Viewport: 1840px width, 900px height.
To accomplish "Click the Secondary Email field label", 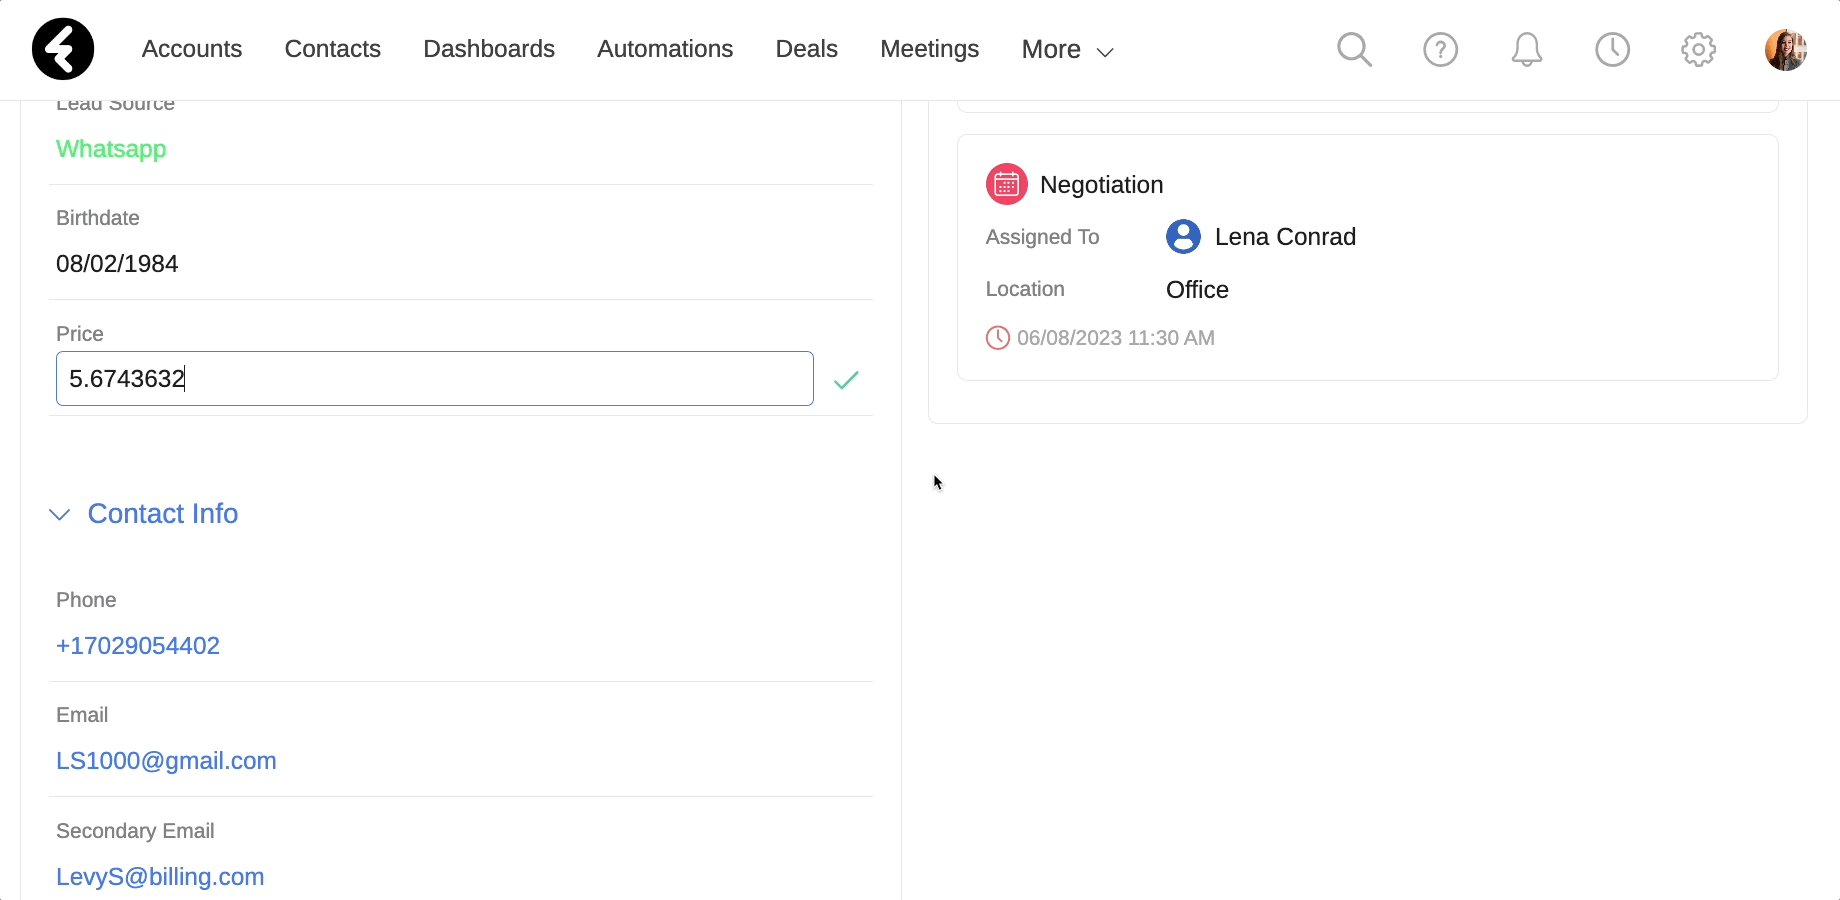I will 135,831.
